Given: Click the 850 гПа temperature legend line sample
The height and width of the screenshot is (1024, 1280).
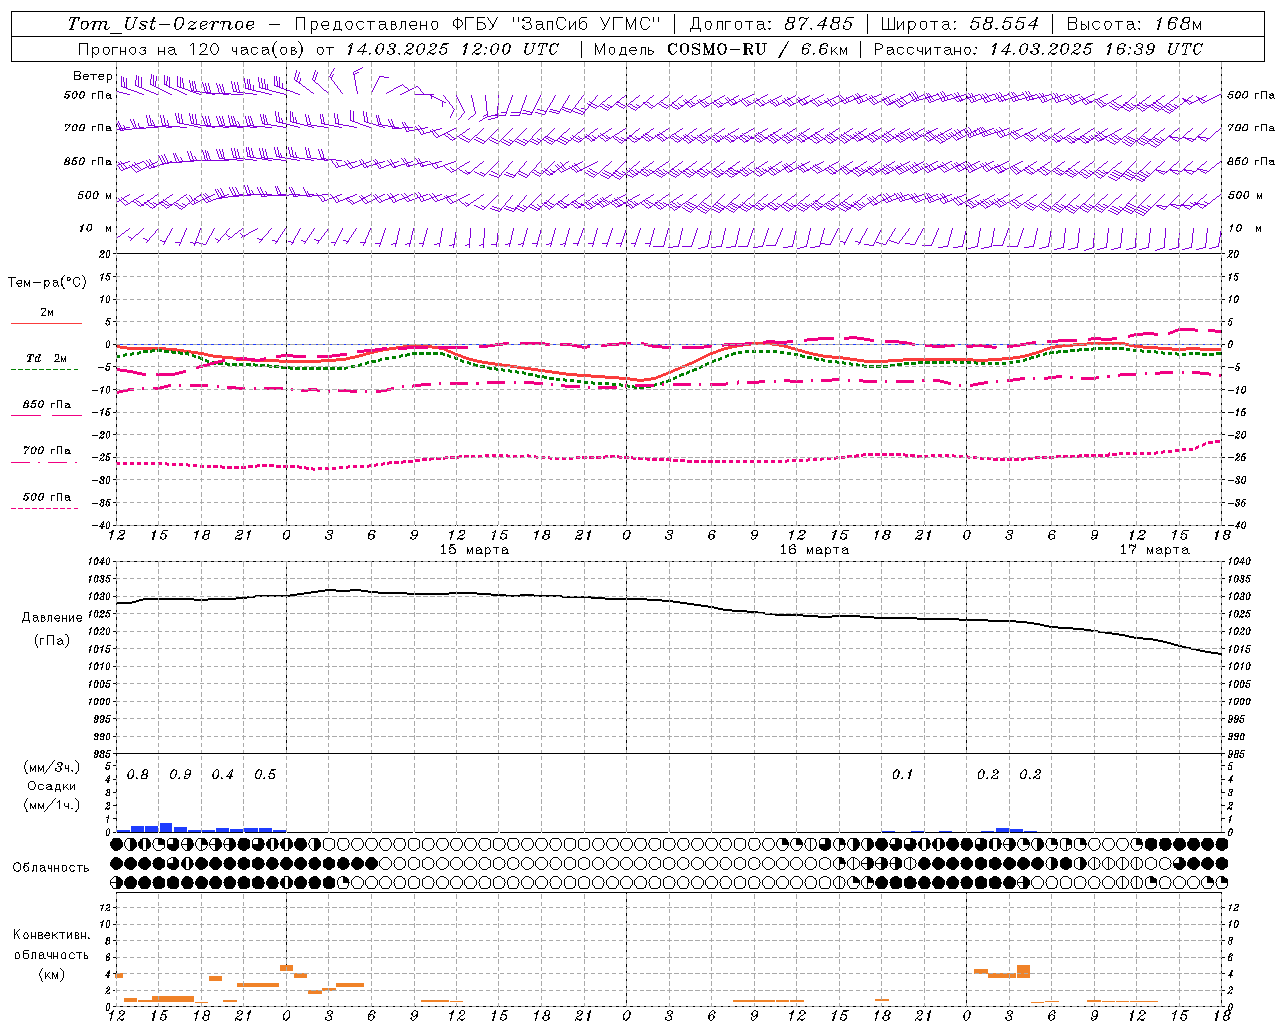Looking at the screenshot, I should pos(46,415).
